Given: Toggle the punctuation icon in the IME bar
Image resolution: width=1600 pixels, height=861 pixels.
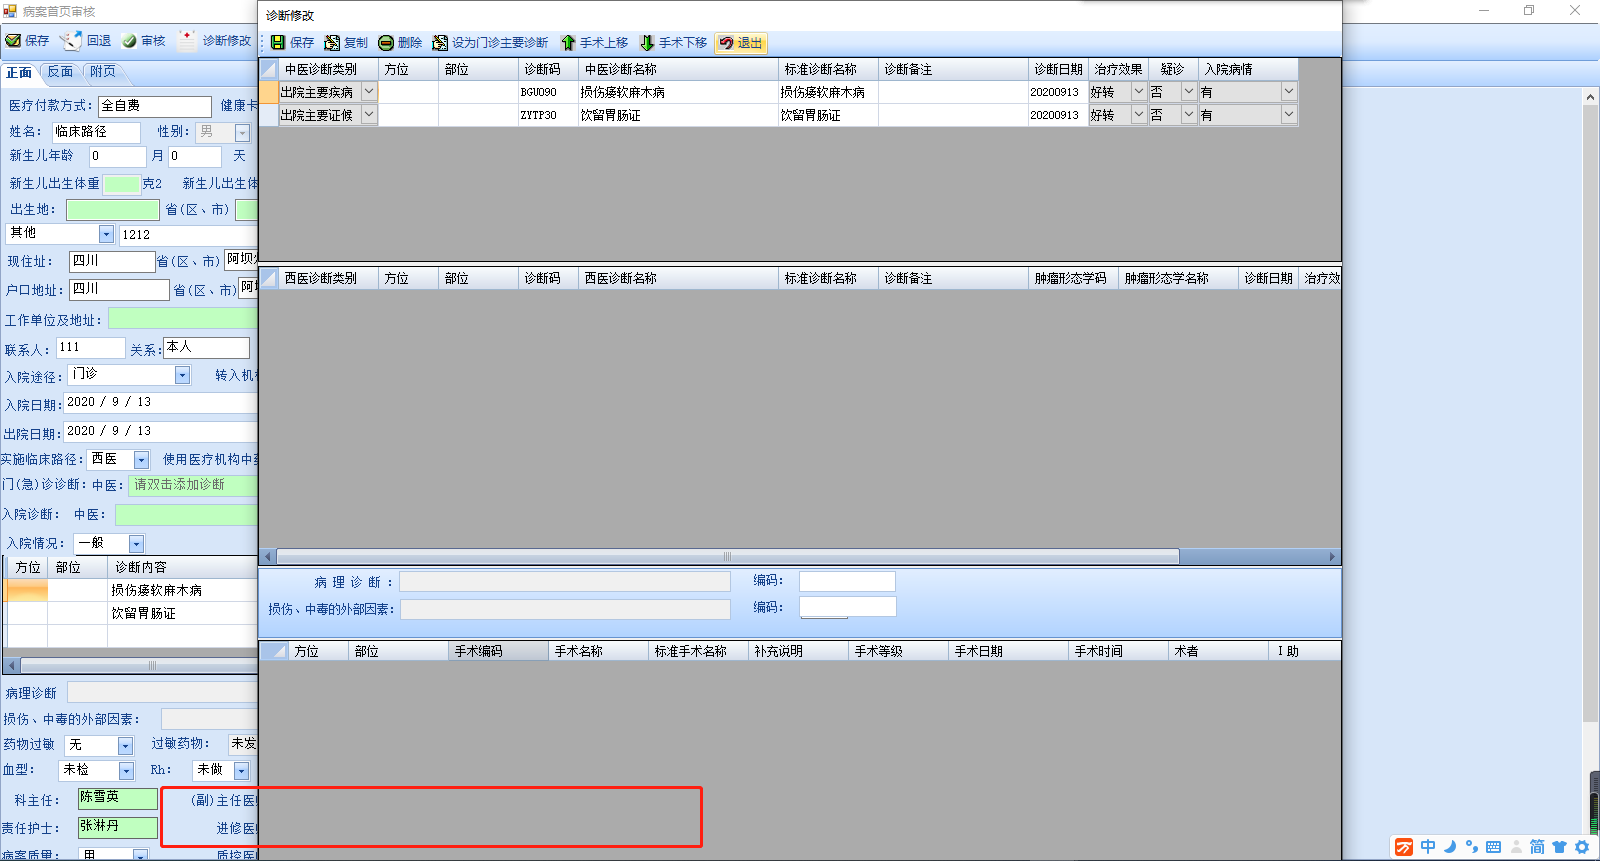Looking at the screenshot, I should pyautogui.click(x=1472, y=847).
